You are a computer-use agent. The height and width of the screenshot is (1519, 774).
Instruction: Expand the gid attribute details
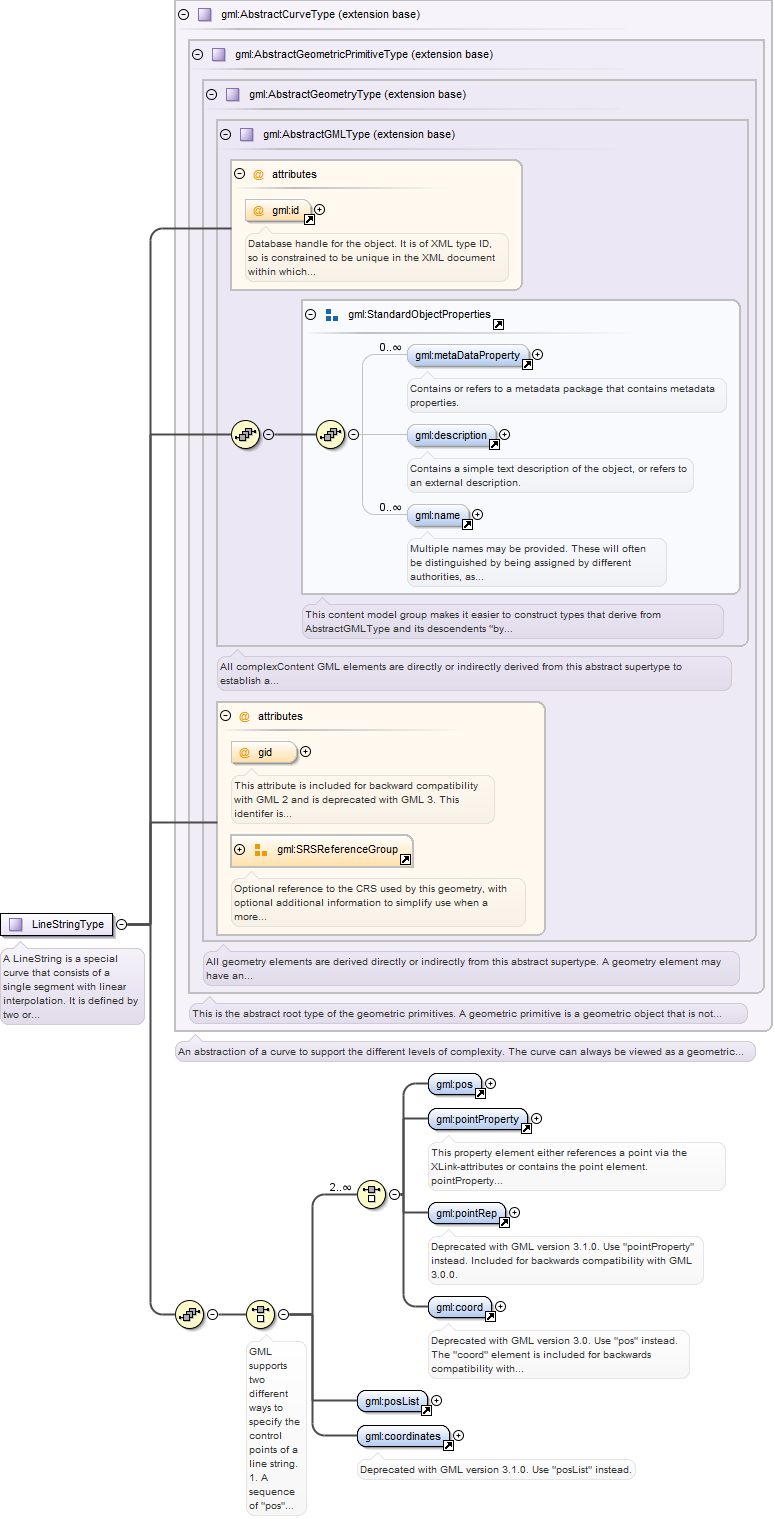click(306, 752)
